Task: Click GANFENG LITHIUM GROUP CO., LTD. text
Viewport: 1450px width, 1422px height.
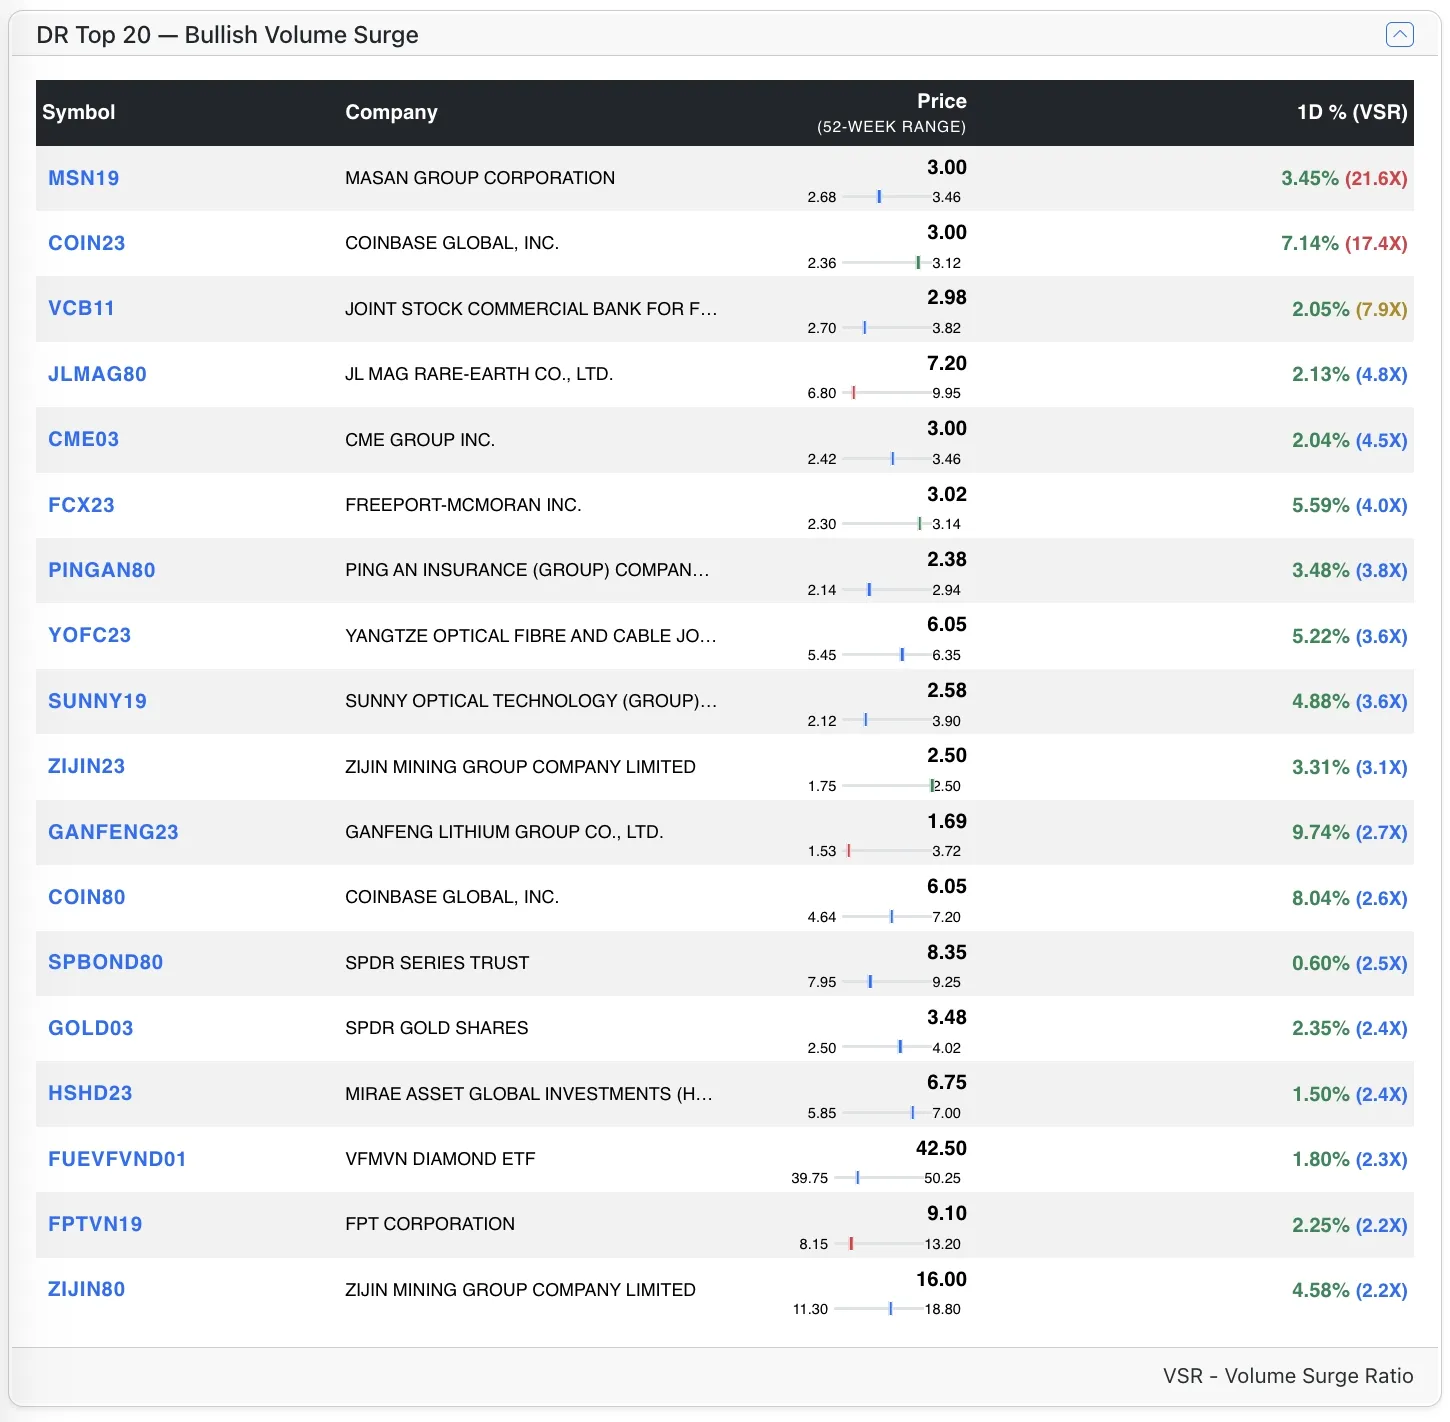Action: (504, 832)
